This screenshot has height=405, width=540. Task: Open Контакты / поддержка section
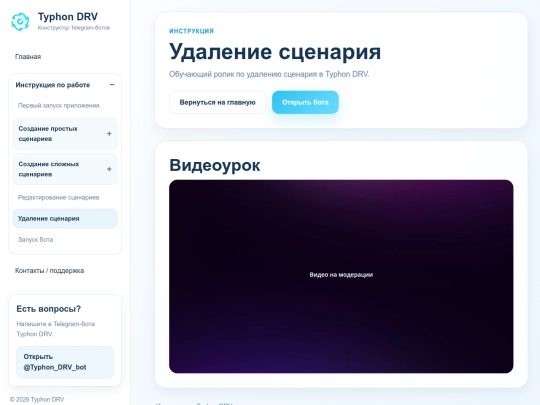[49, 270]
